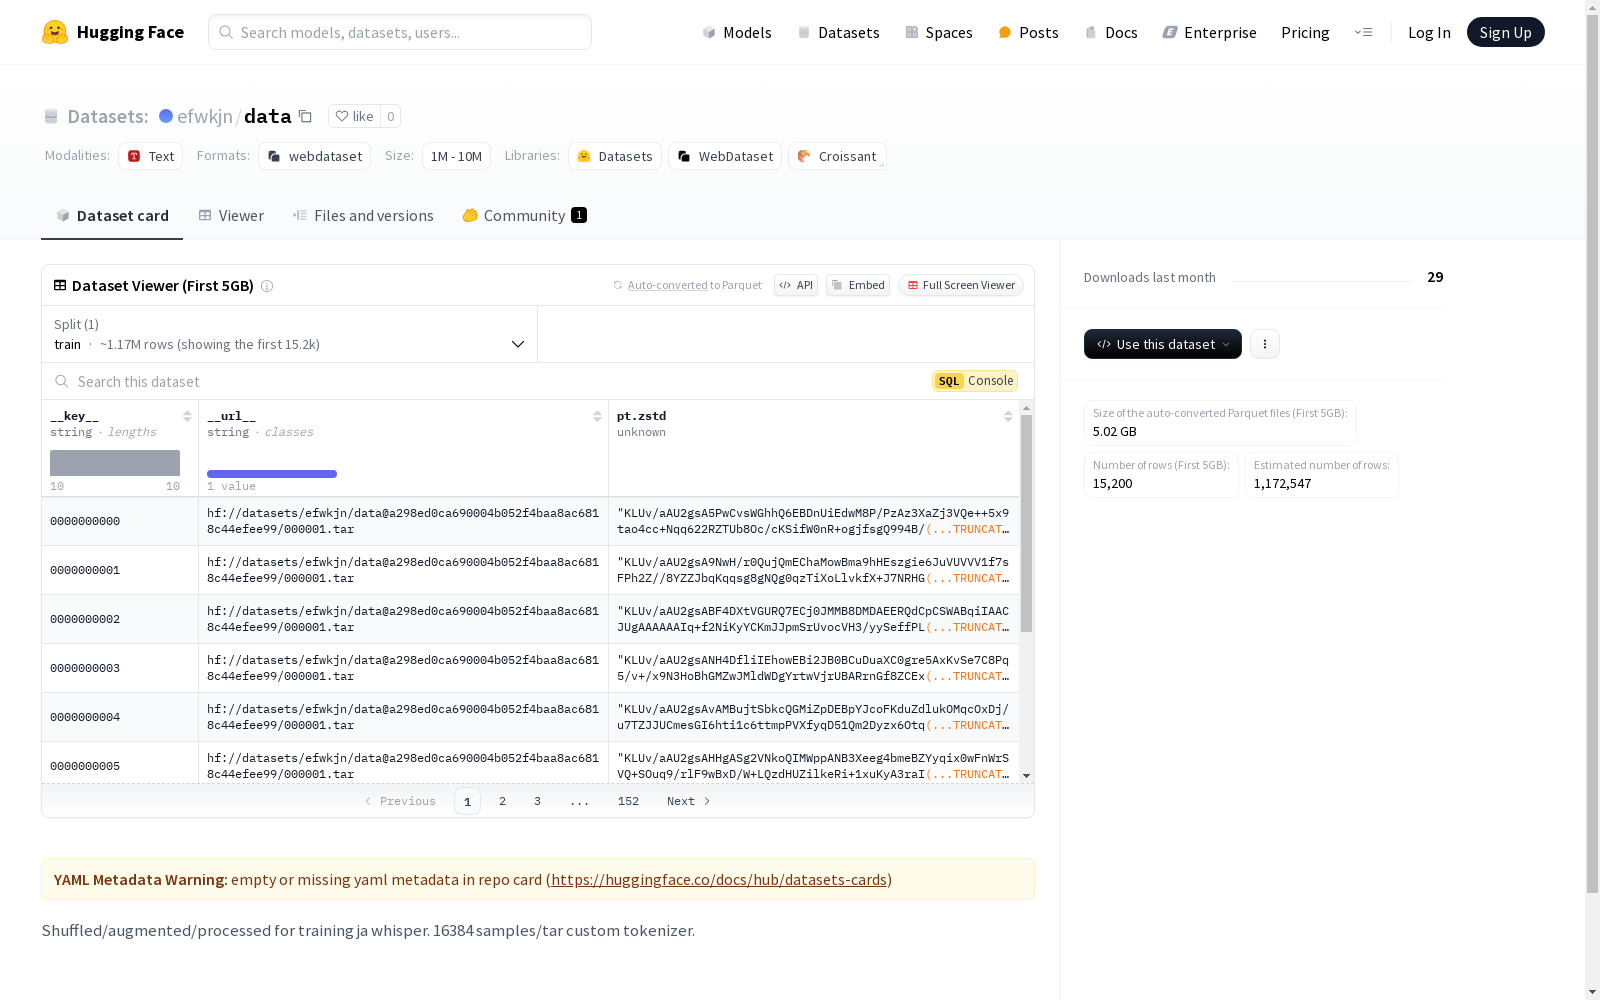1600x1000 pixels.
Task: Focus the search models, datasets, users field
Action: tap(400, 32)
